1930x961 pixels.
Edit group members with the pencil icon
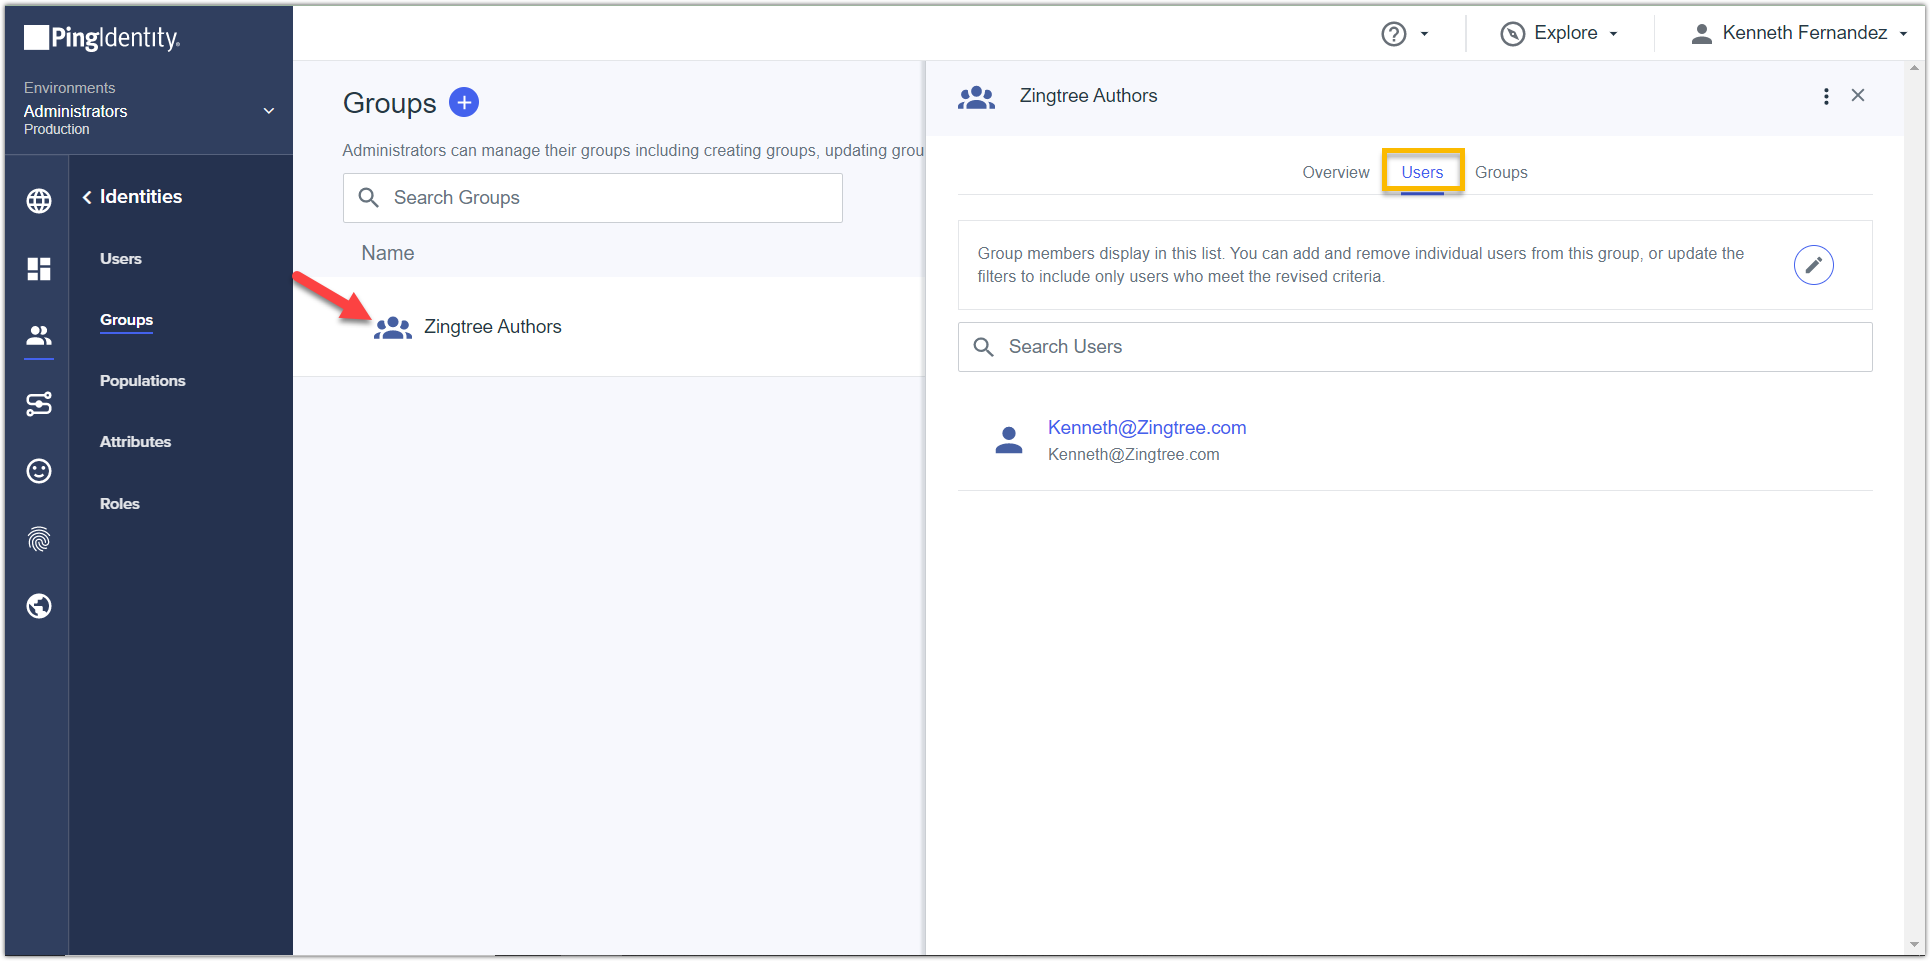pyautogui.click(x=1813, y=265)
